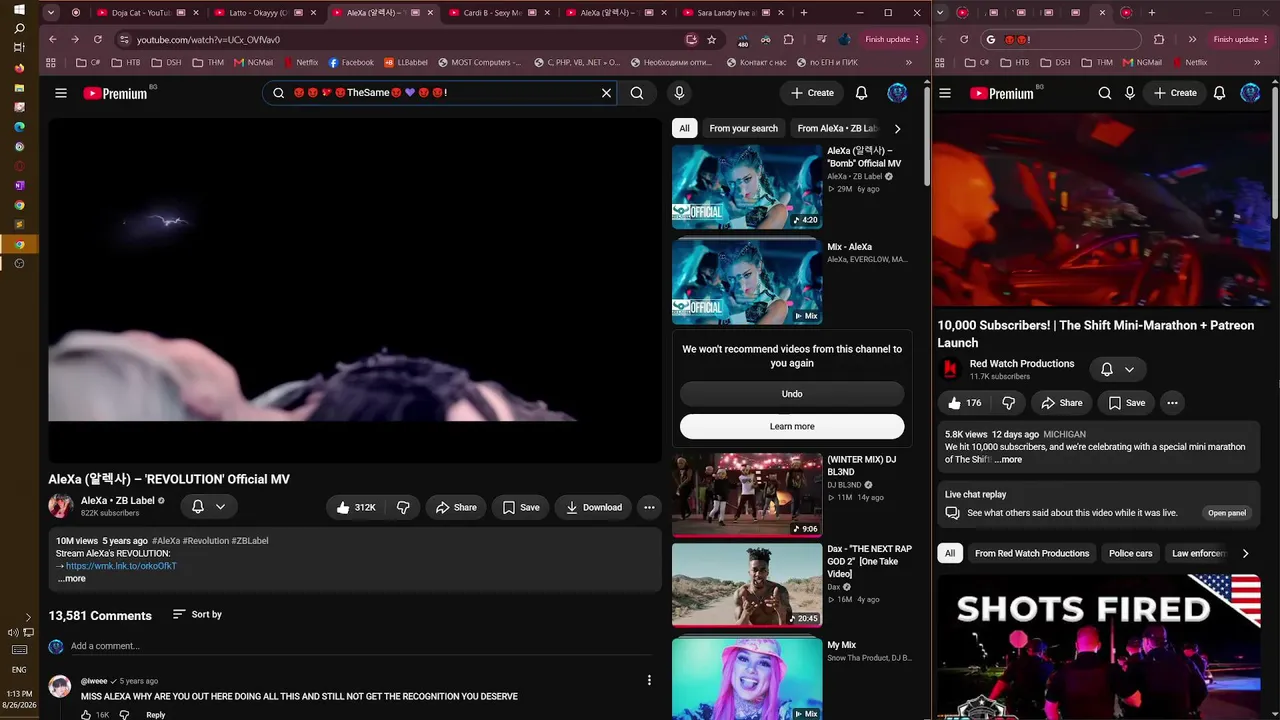Undo the don't recommend channel action
The width and height of the screenshot is (1280, 720).
(x=792, y=394)
